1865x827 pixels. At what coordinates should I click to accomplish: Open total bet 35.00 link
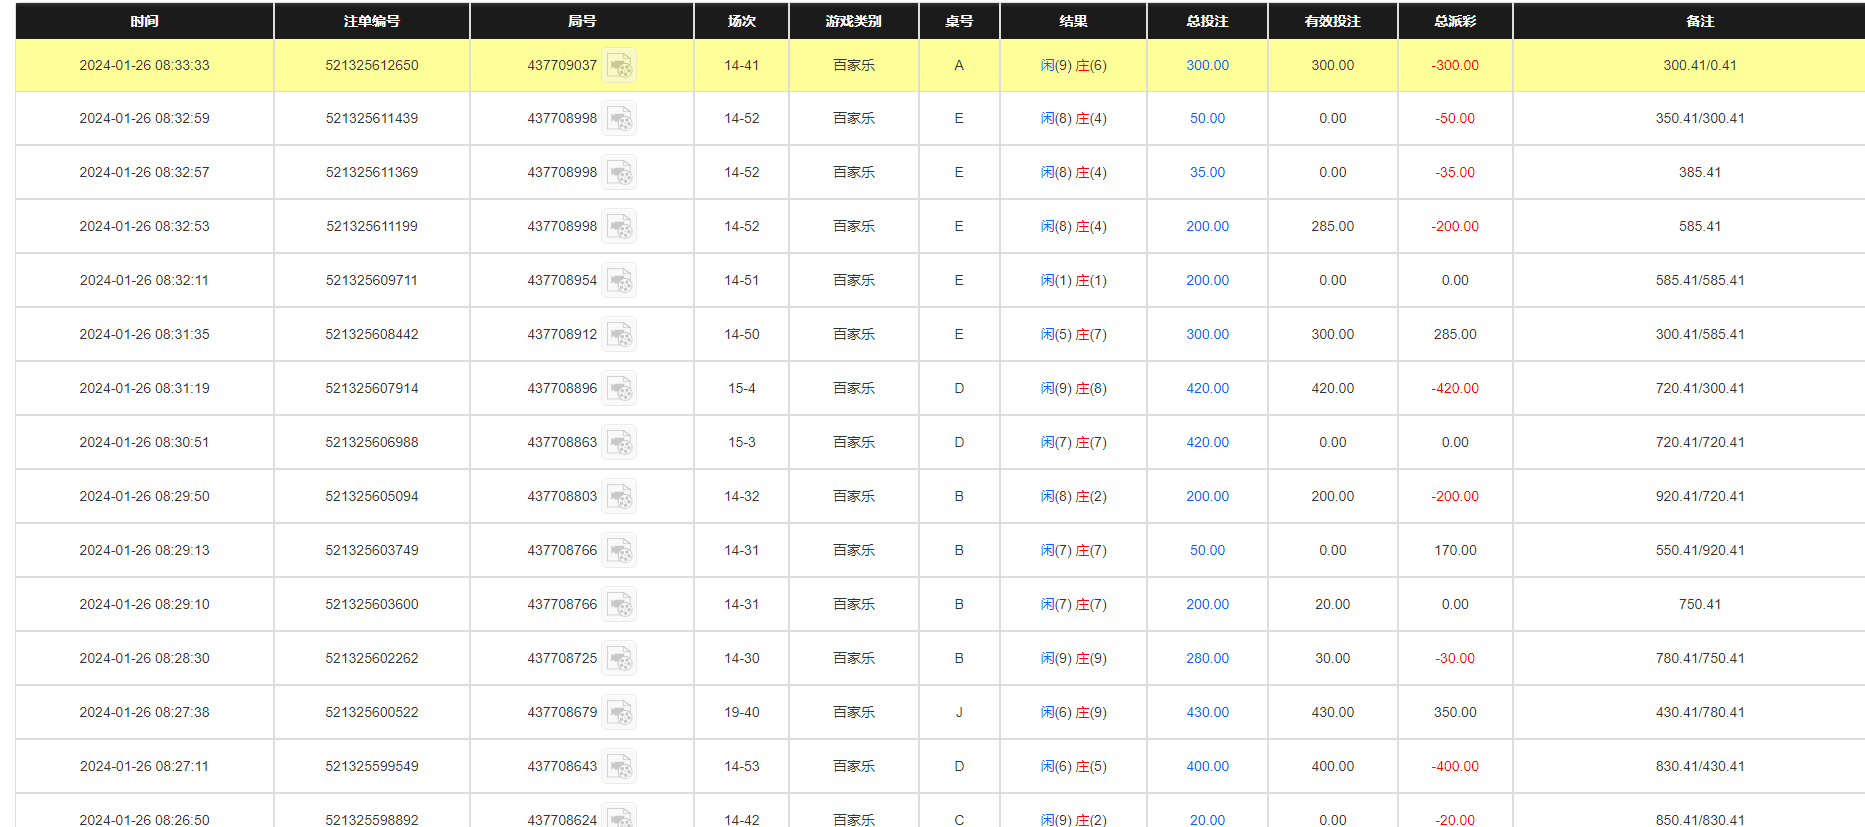tap(1207, 172)
